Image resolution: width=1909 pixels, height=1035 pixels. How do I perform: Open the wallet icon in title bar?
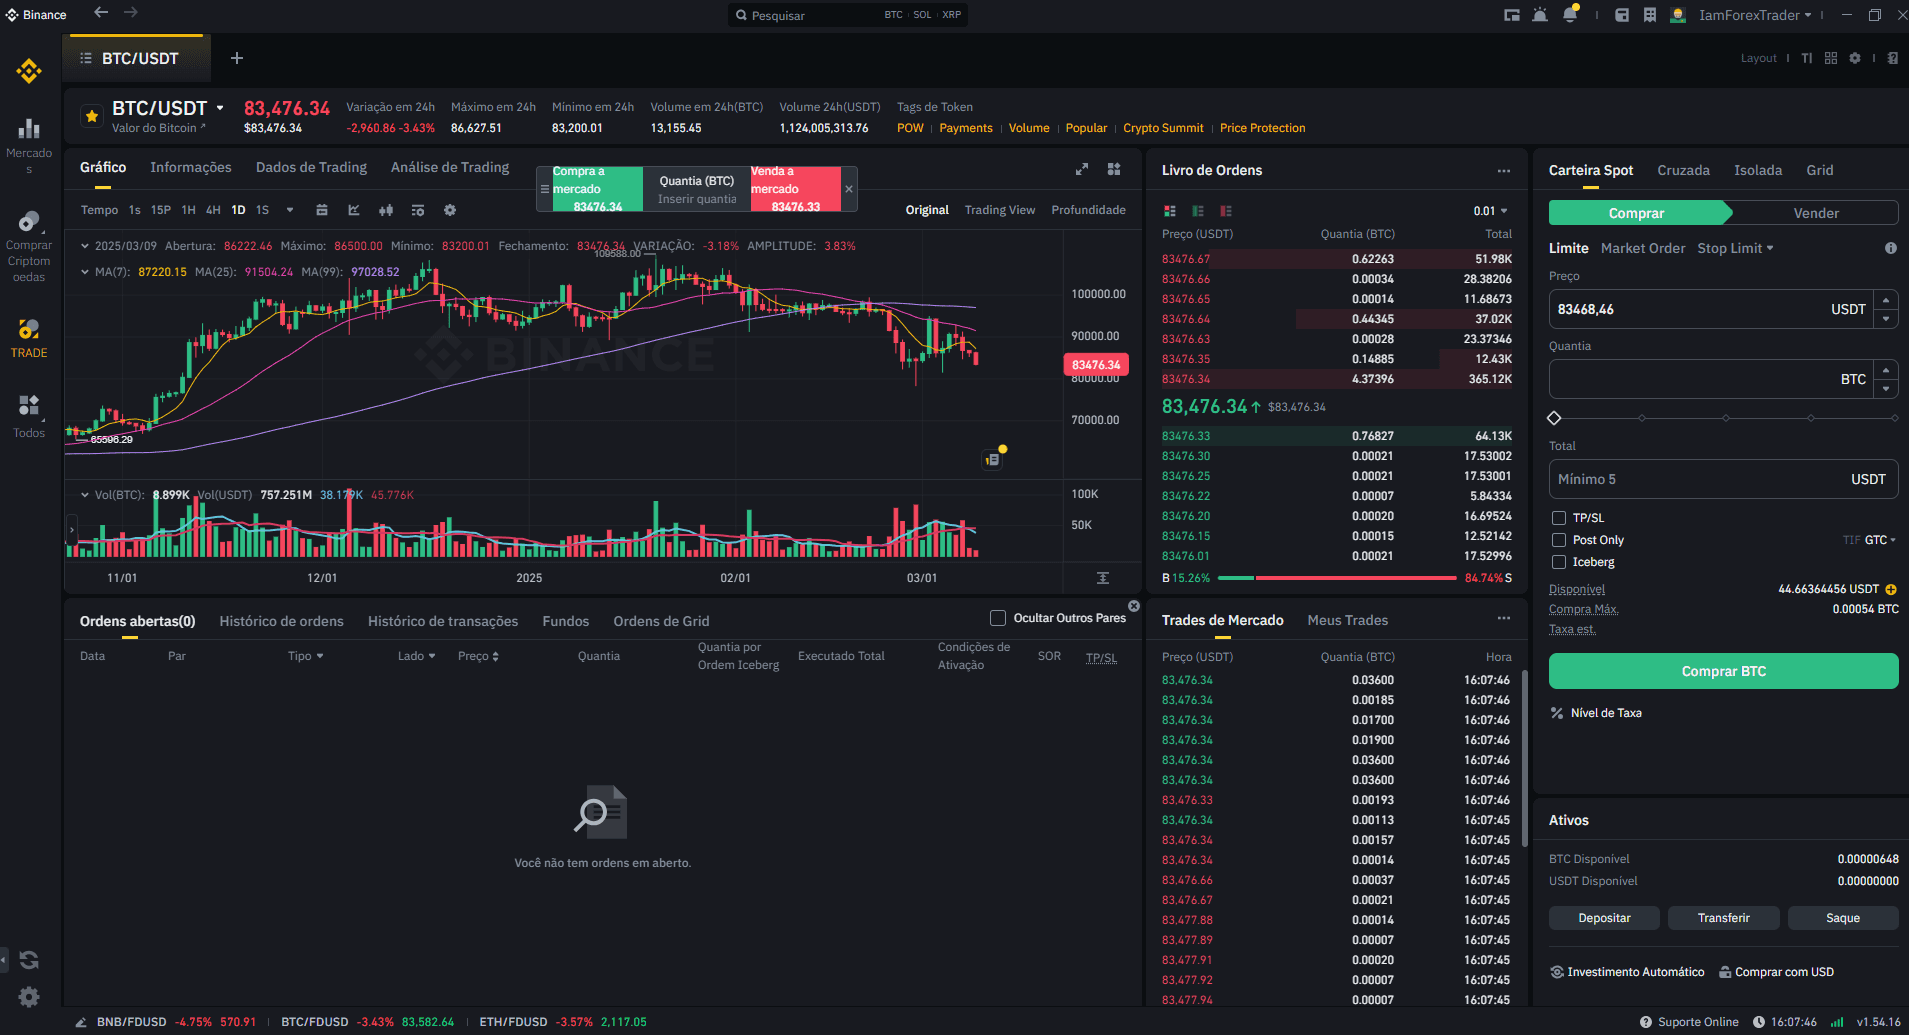pos(1622,15)
